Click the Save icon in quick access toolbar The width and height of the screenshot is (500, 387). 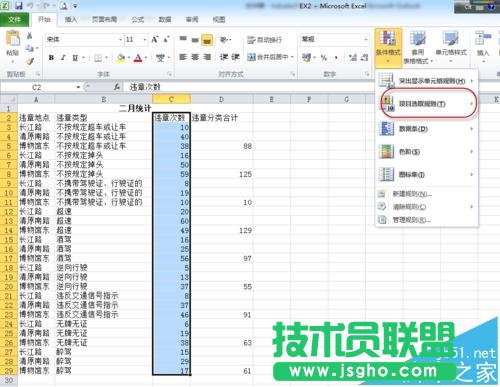19,6
